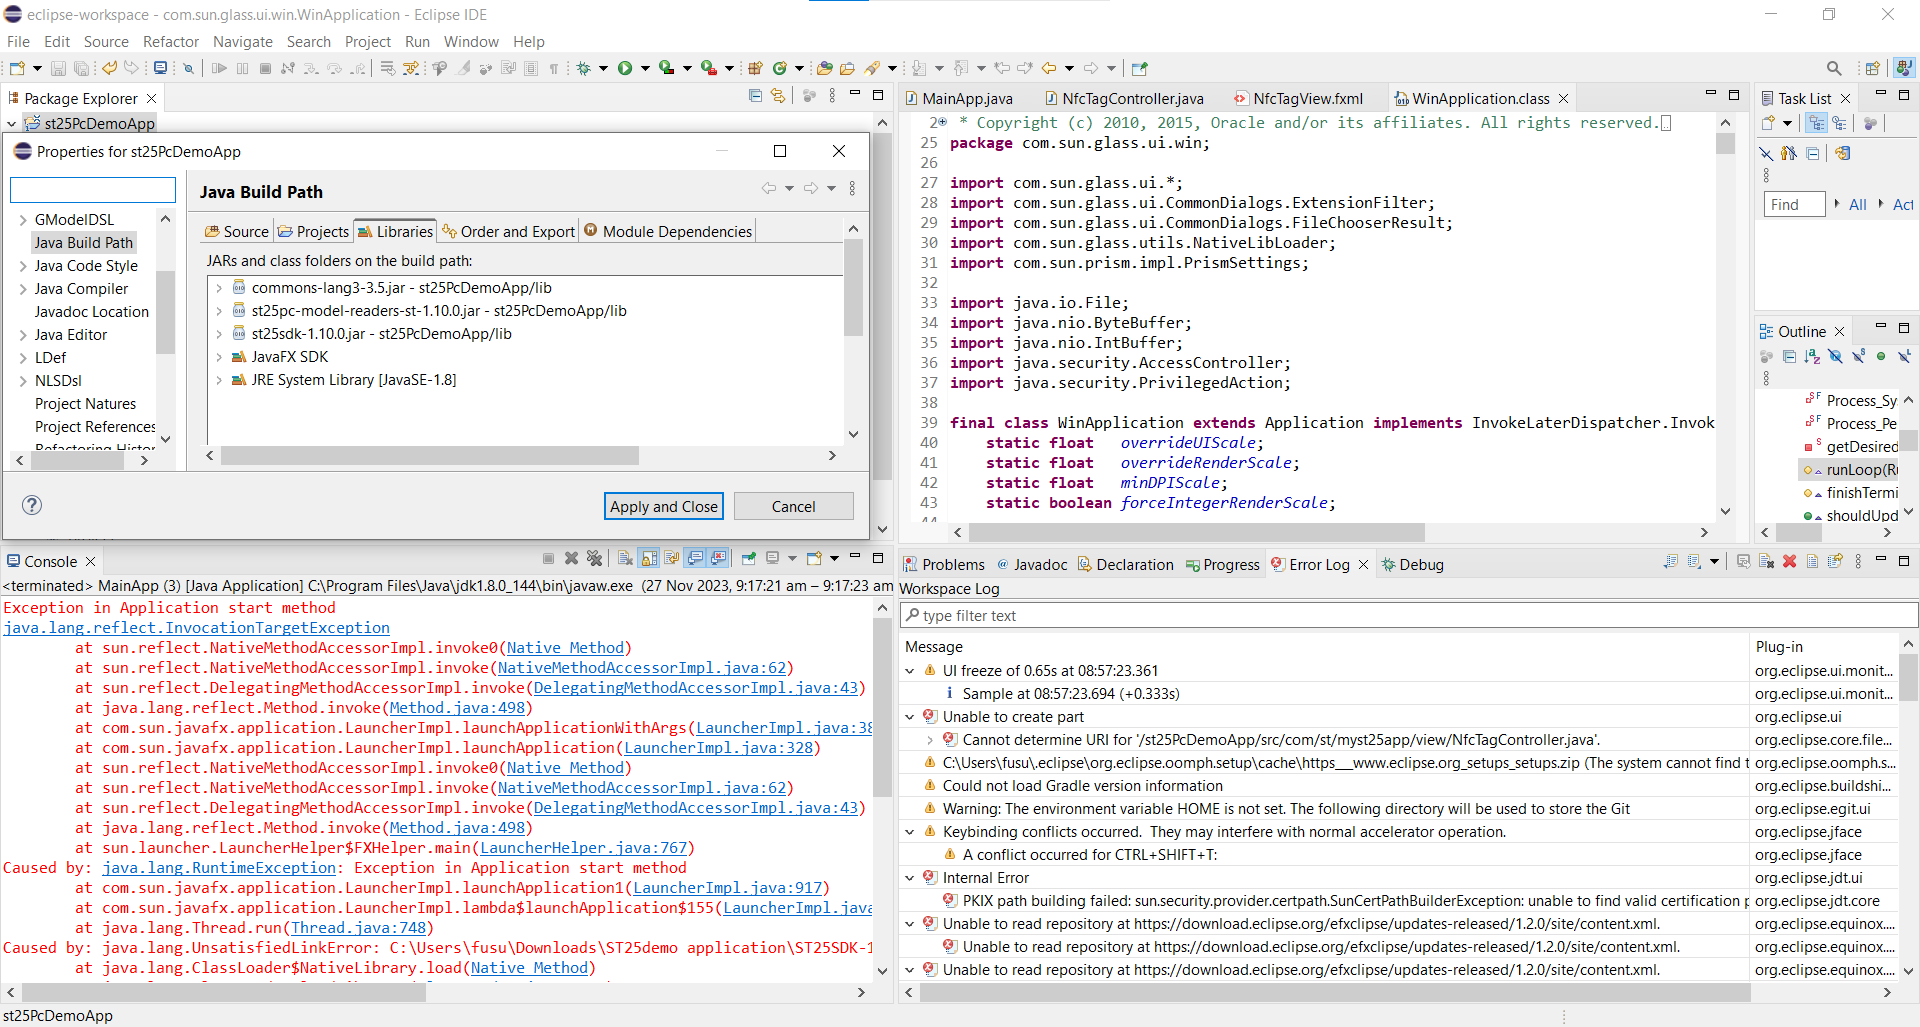The height and width of the screenshot is (1027, 1920).
Task: Open LauncherImpl.java:328 from the stack trace
Action: click(x=718, y=748)
